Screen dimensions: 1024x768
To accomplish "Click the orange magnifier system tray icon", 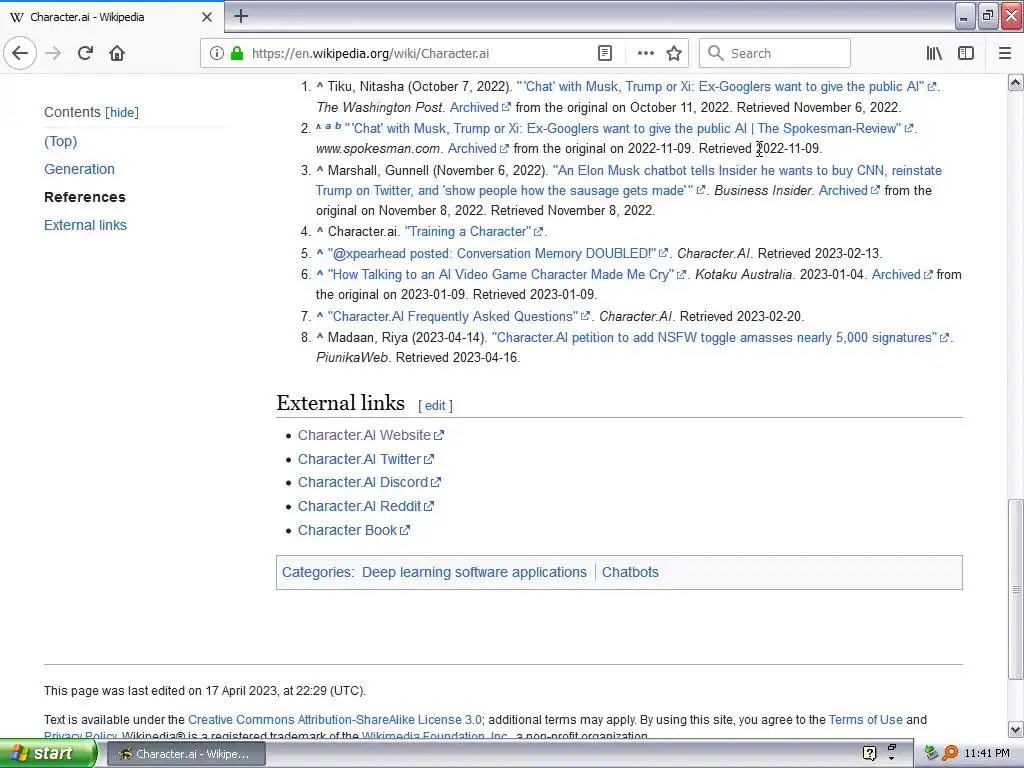I will 950,754.
